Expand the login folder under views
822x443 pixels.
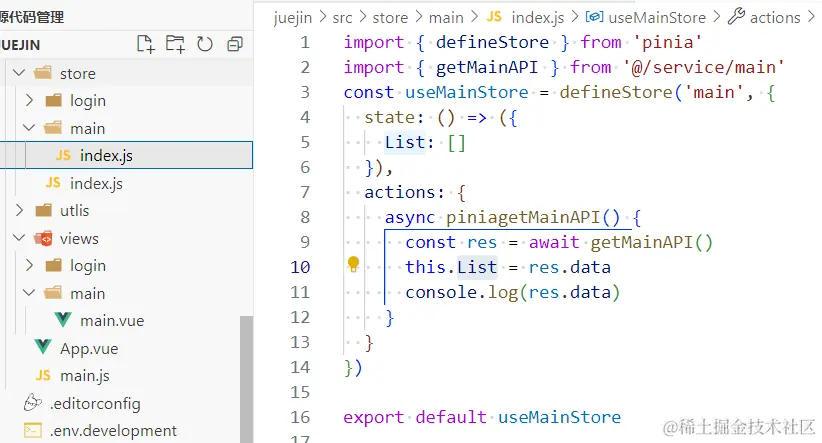(29, 265)
